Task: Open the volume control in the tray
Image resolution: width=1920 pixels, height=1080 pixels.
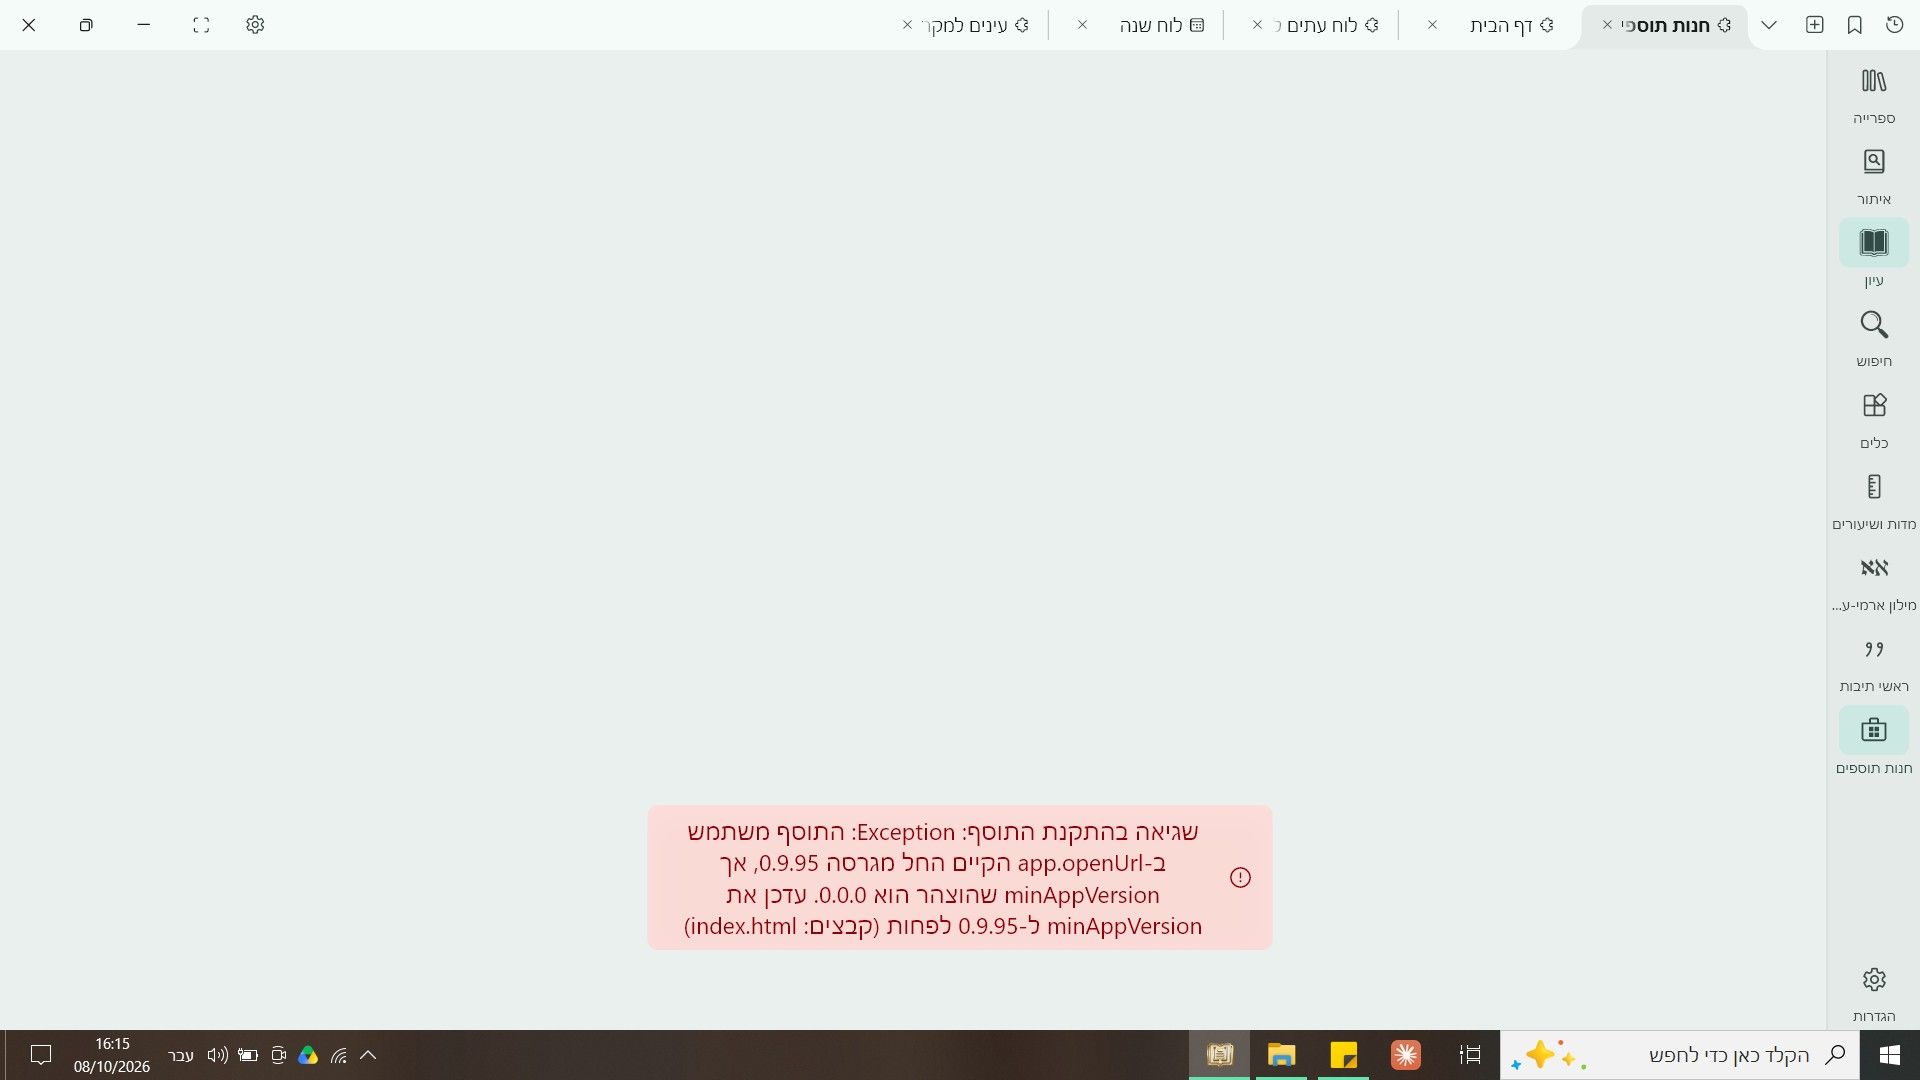Action: [x=217, y=1055]
